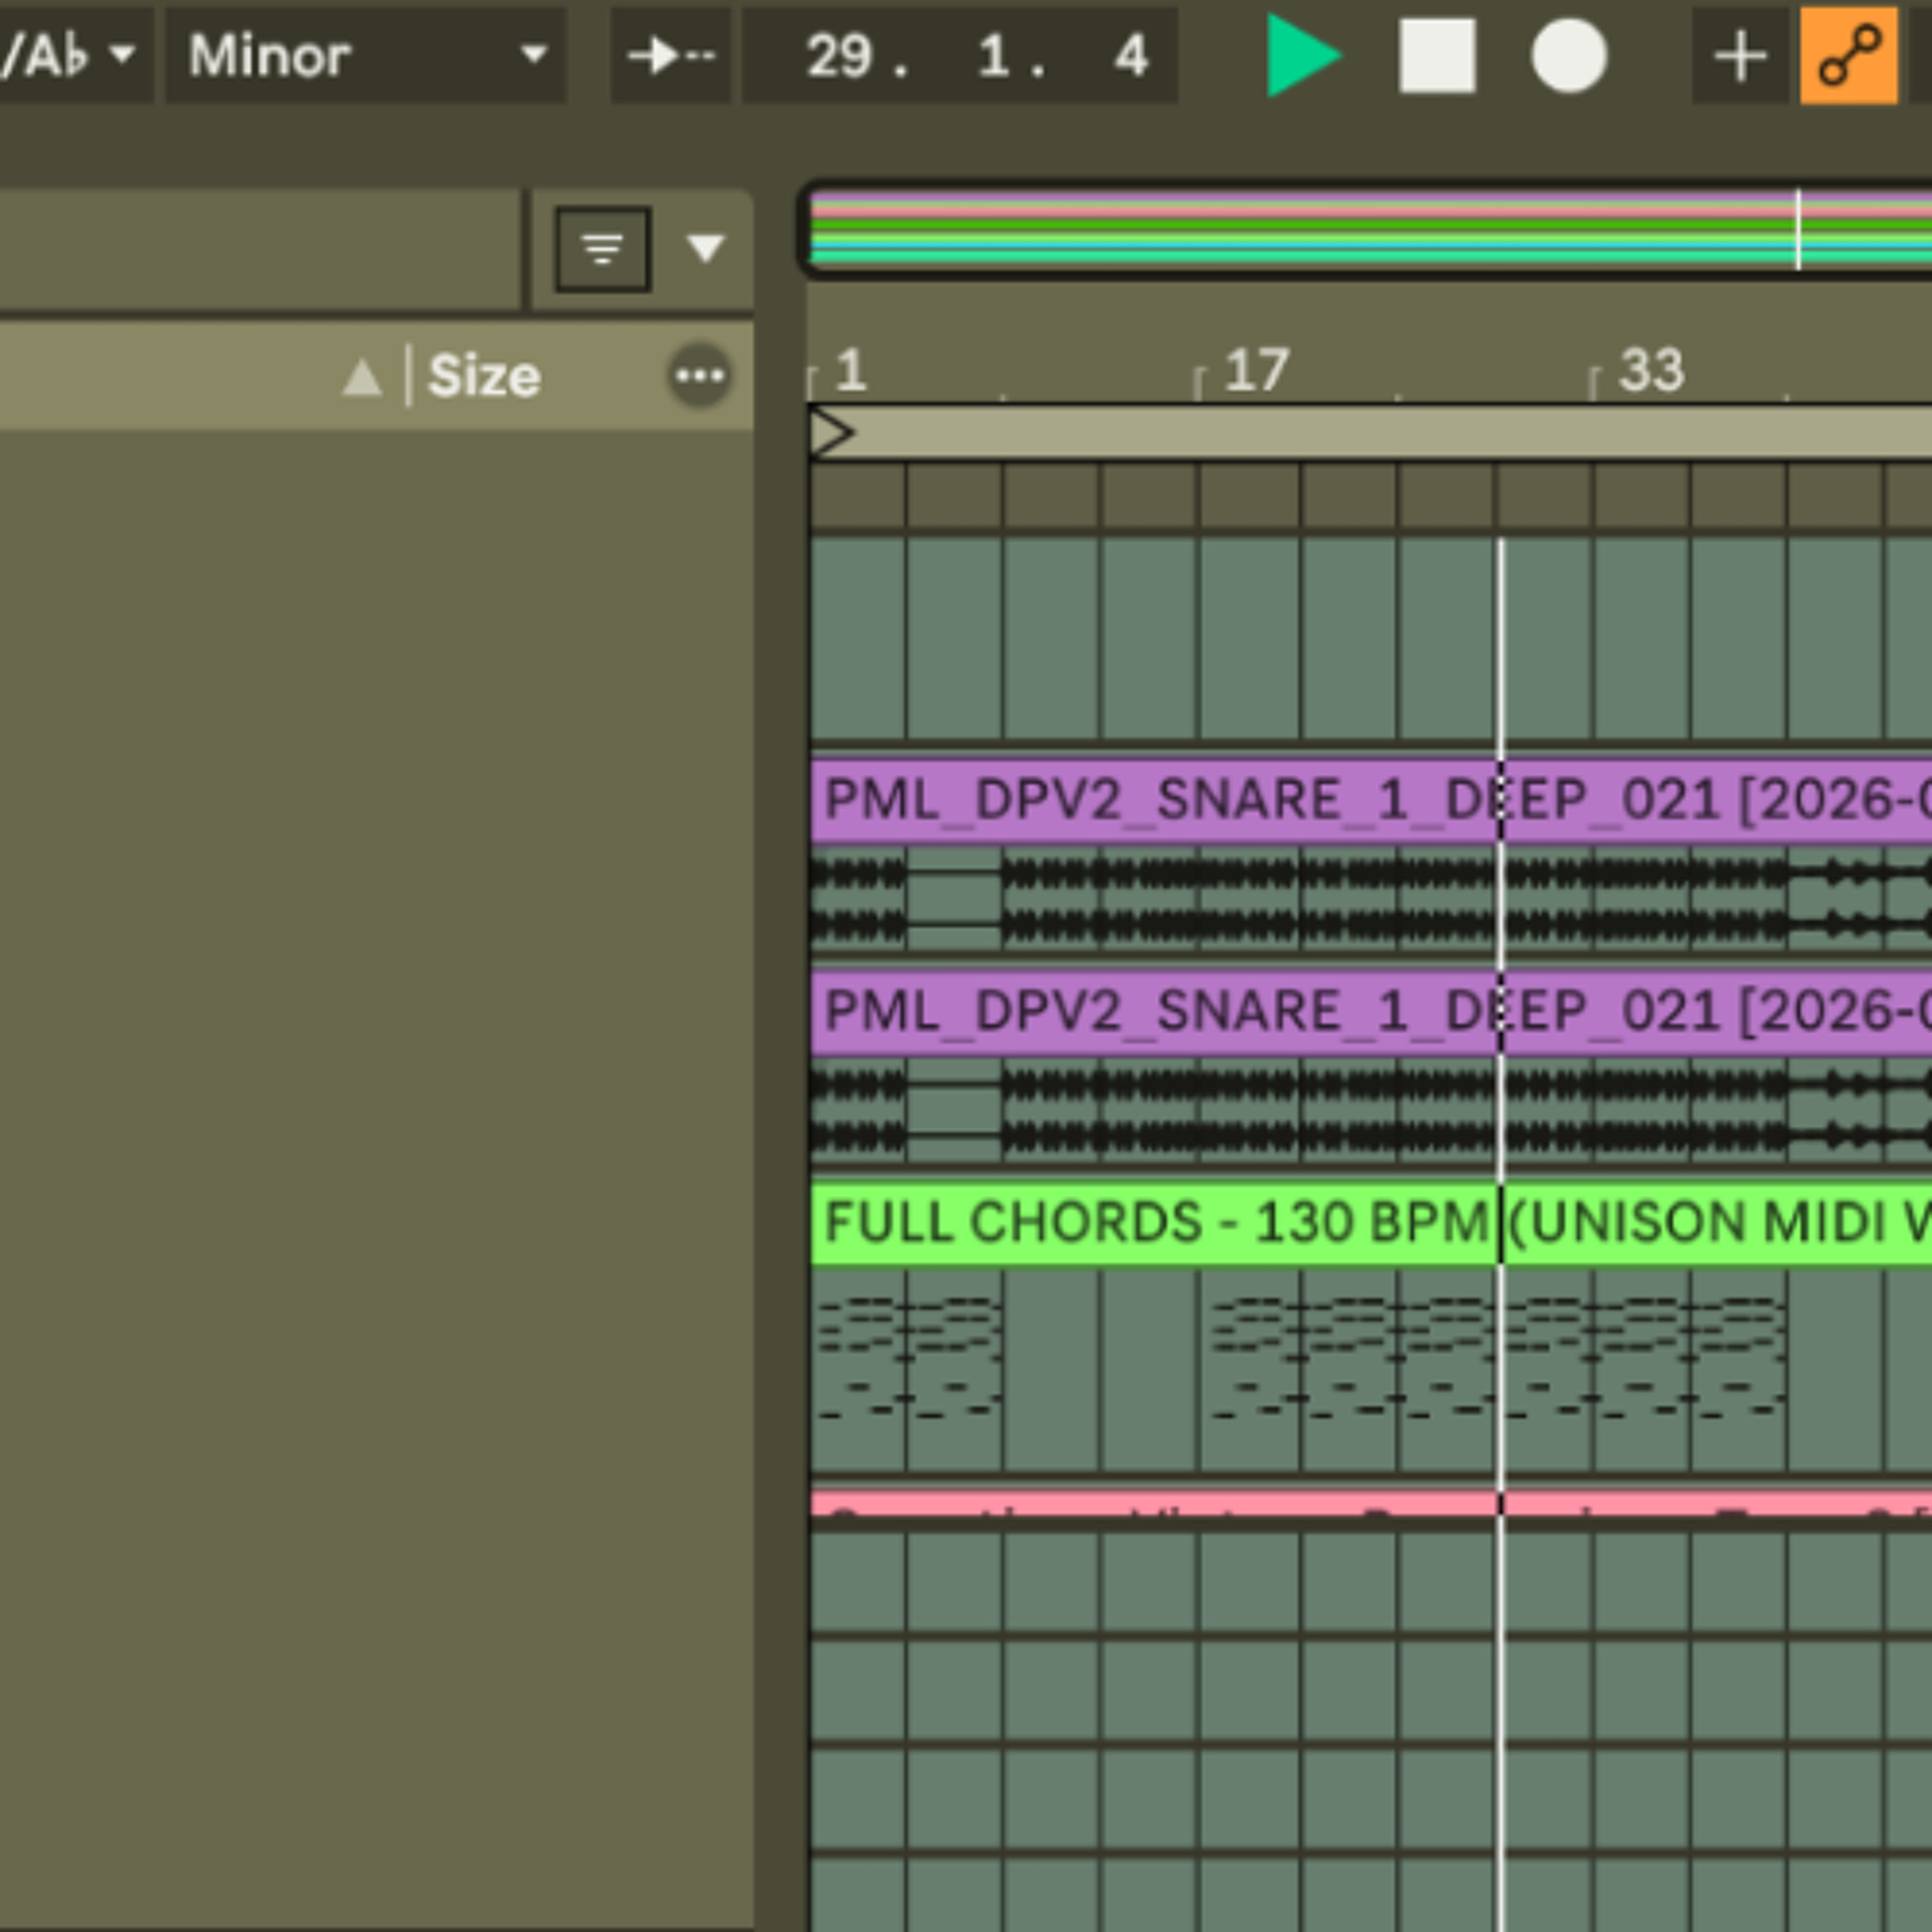The width and height of the screenshot is (1932, 1932).
Task: Expand the triangle next to filter button
Action: [x=706, y=248]
